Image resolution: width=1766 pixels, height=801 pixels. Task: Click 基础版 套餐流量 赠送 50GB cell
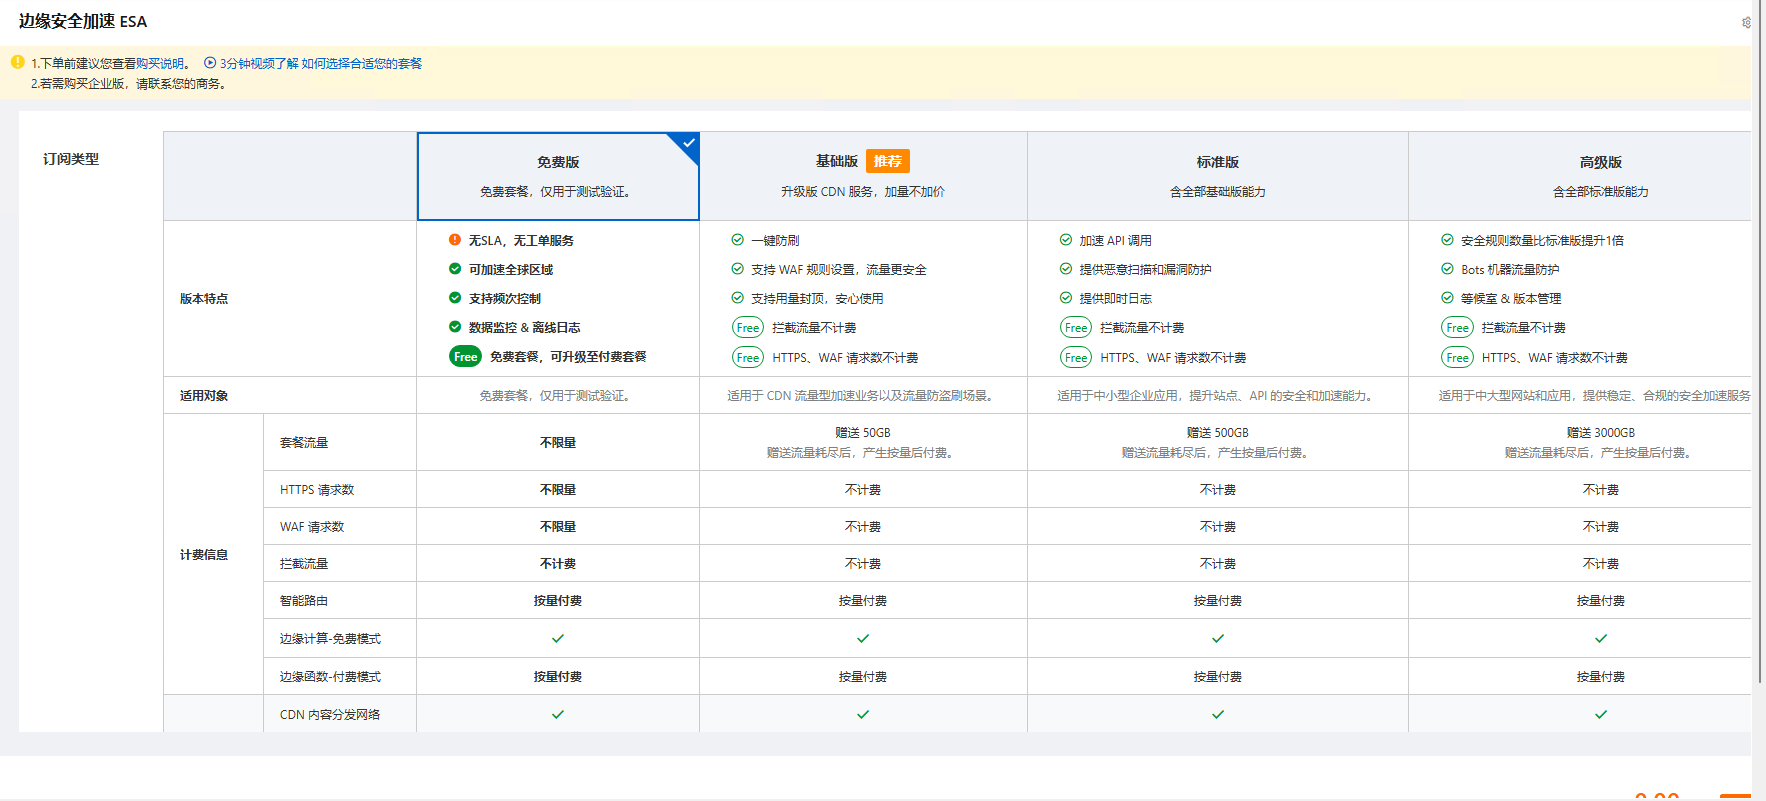coord(862,442)
